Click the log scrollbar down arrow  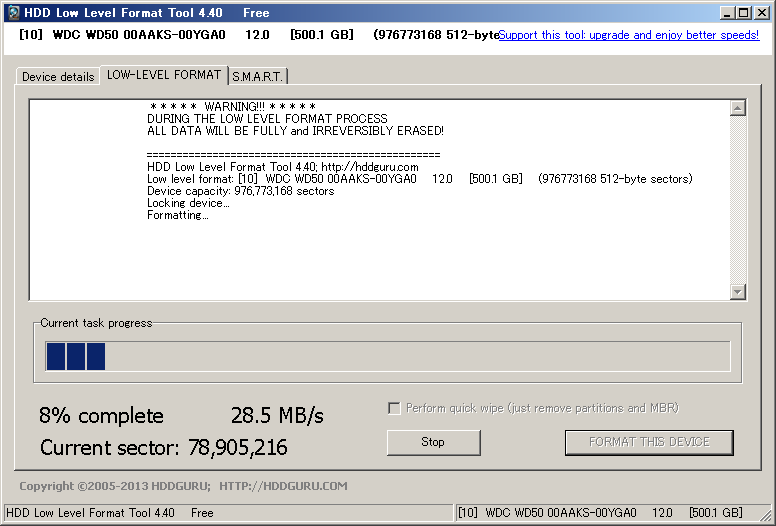[737, 291]
